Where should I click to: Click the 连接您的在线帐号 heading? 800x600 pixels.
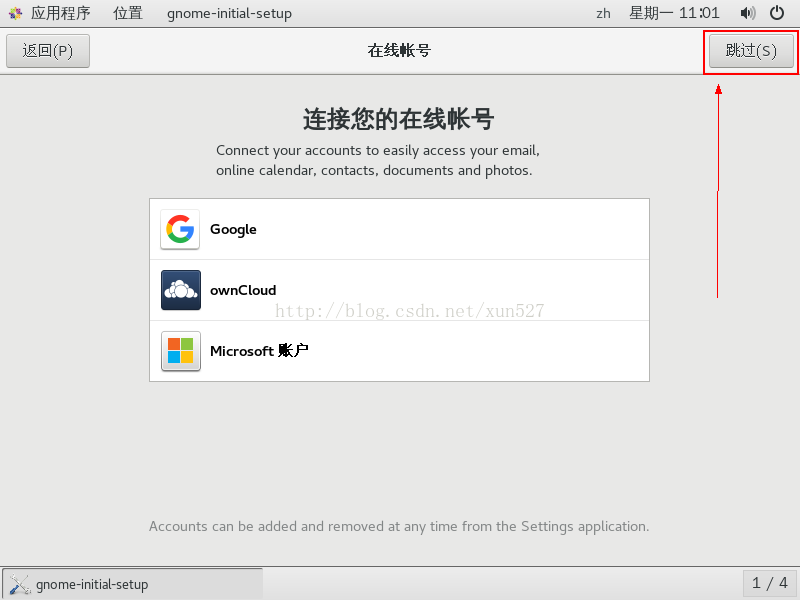pos(399,119)
